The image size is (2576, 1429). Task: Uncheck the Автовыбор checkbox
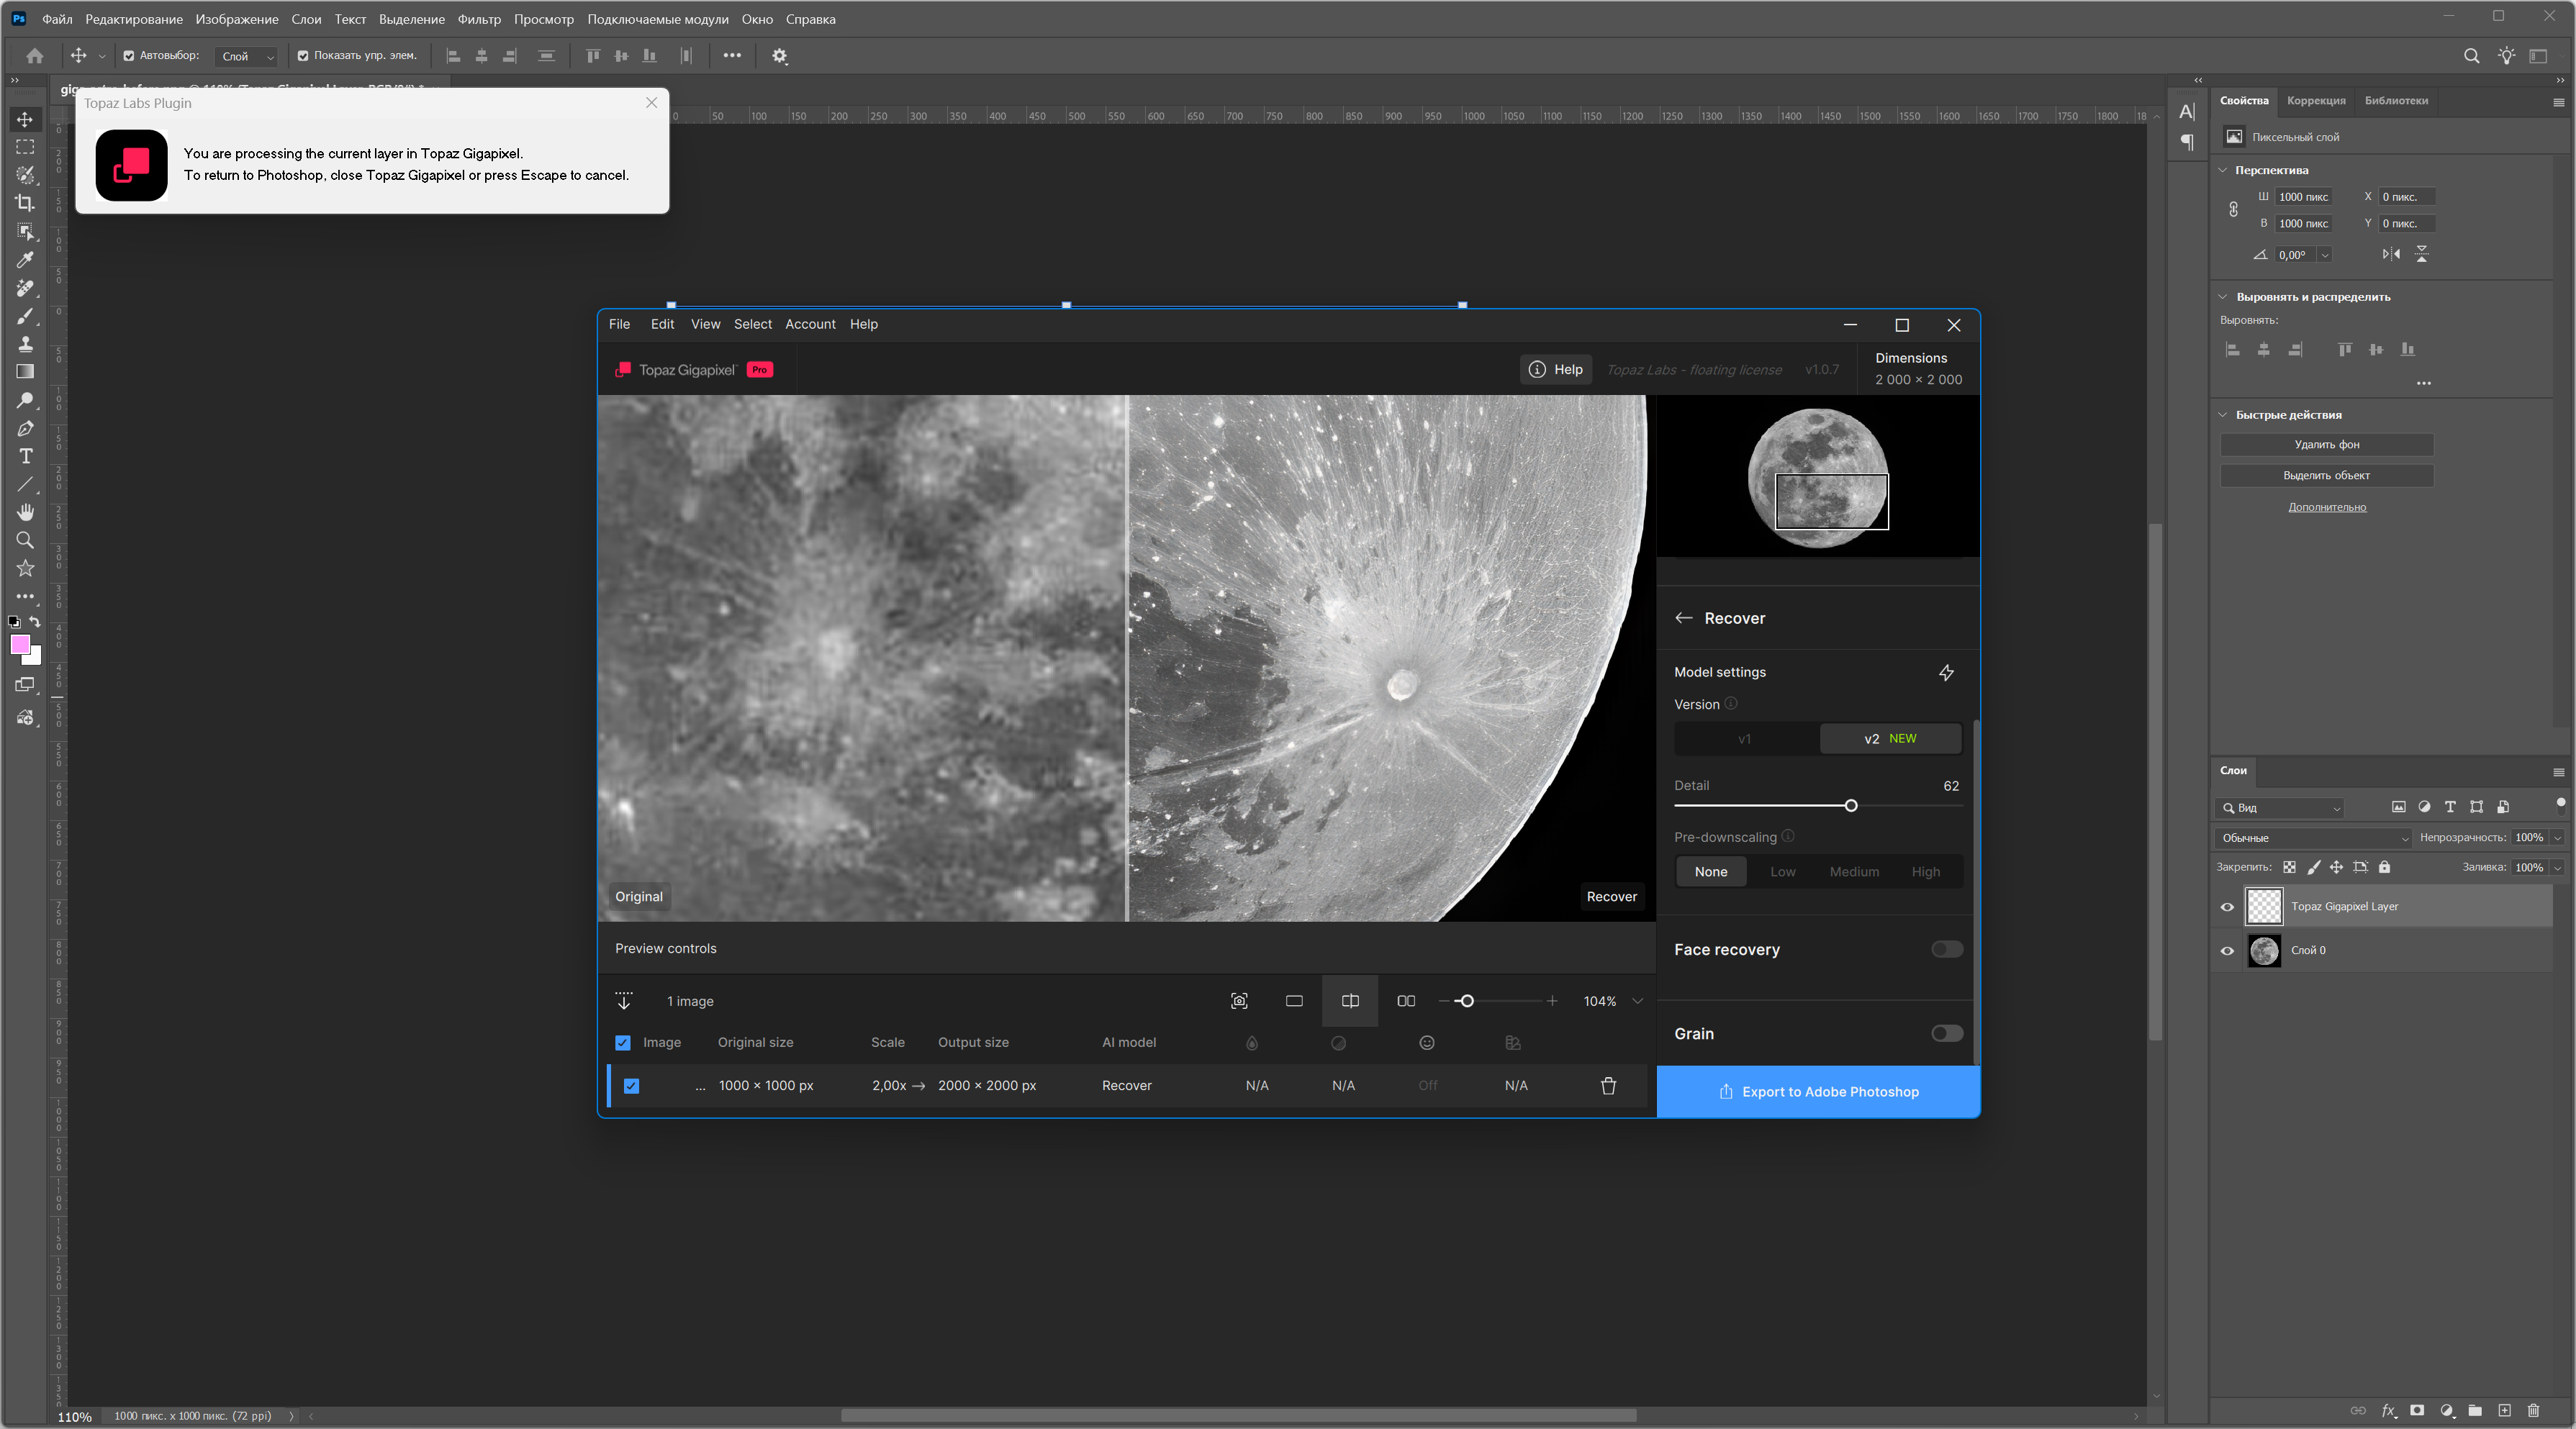[x=129, y=56]
